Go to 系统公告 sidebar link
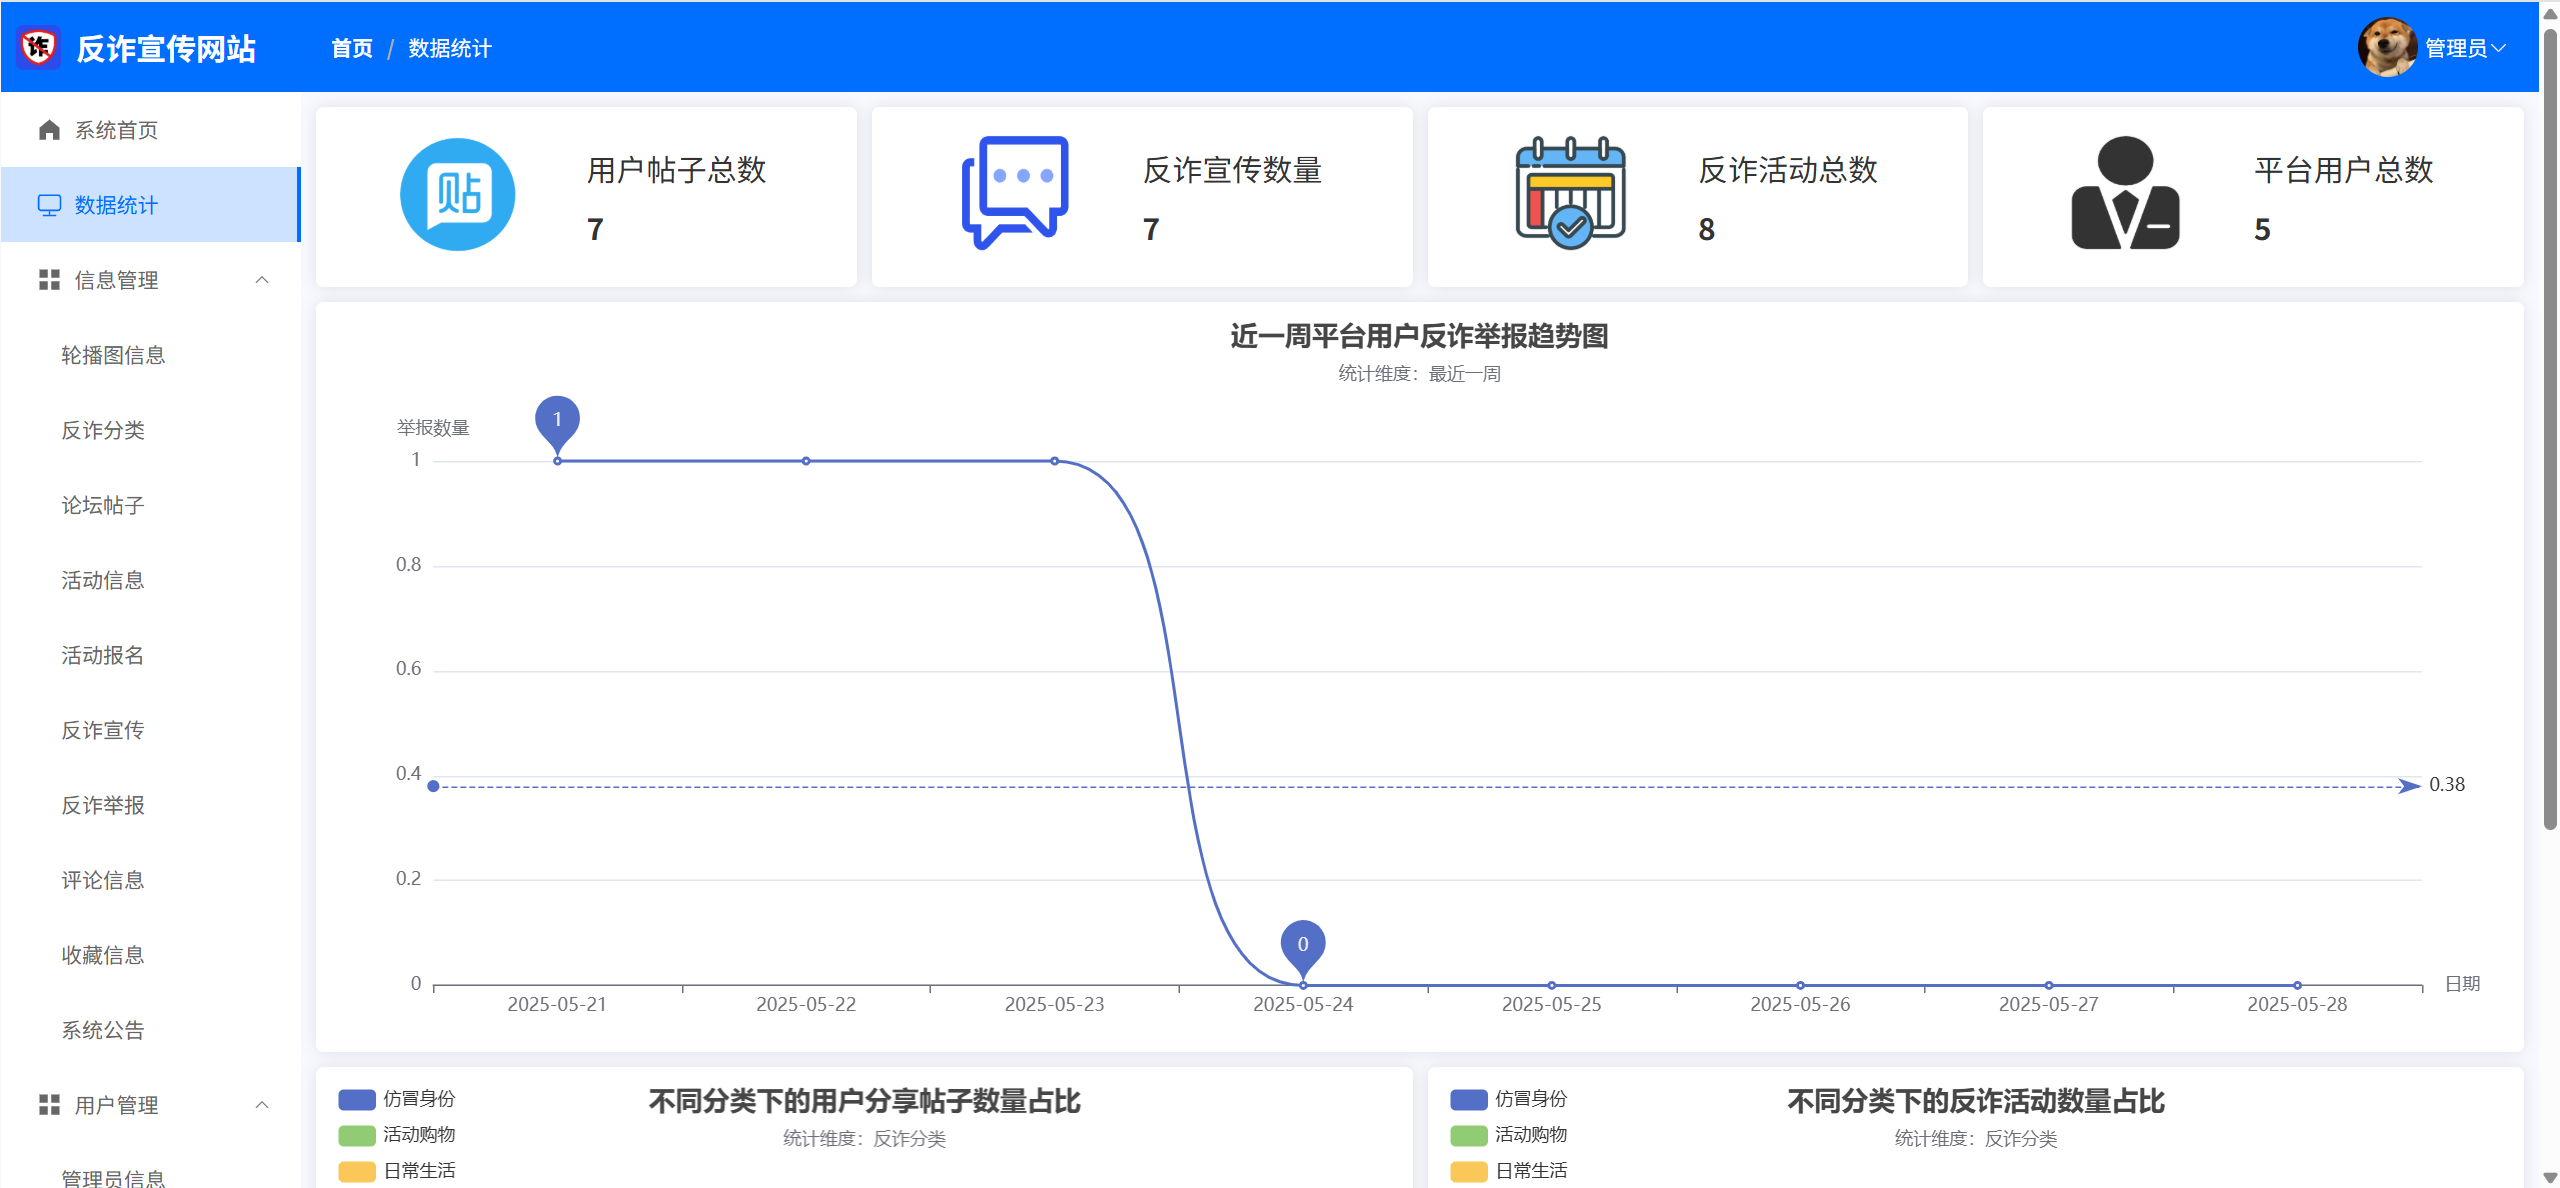2560x1188 pixels. click(103, 1030)
